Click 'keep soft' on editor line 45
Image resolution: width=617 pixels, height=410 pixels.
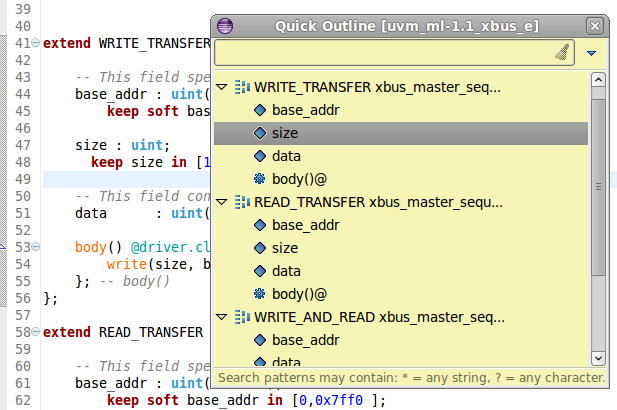[x=143, y=111]
